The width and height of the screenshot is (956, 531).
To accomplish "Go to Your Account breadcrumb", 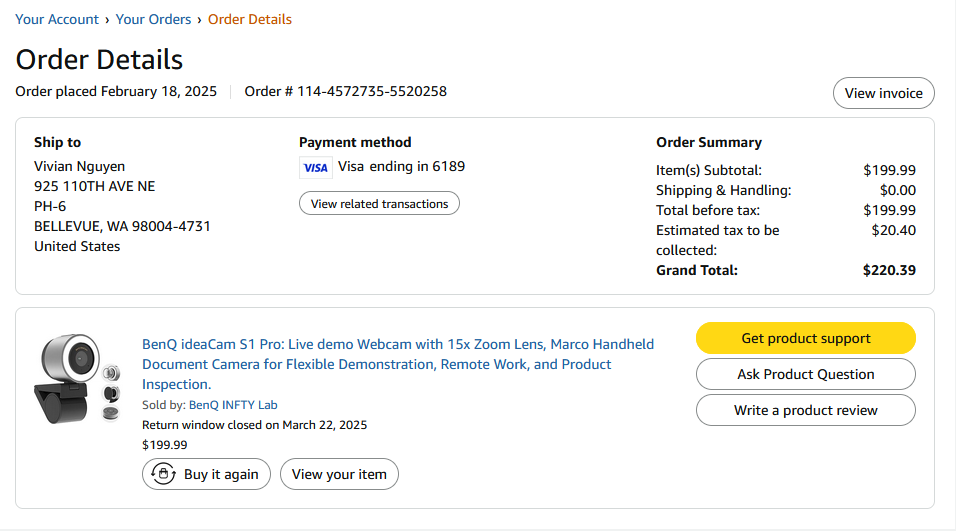I will (57, 19).
